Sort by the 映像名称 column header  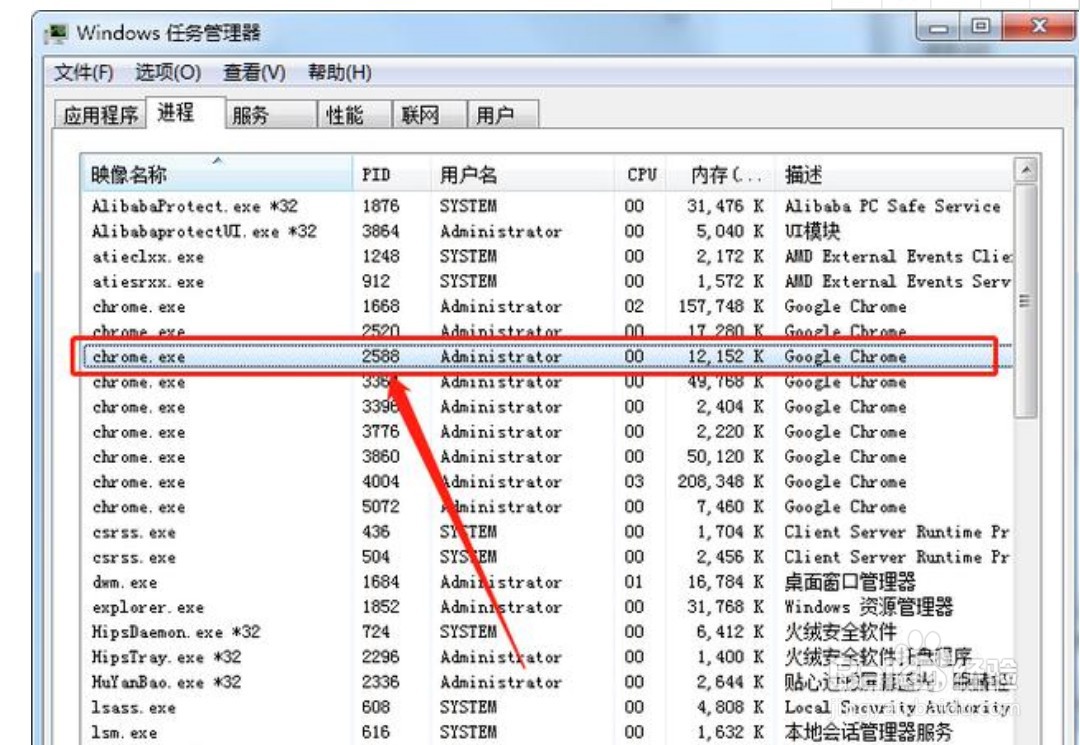tap(216, 174)
